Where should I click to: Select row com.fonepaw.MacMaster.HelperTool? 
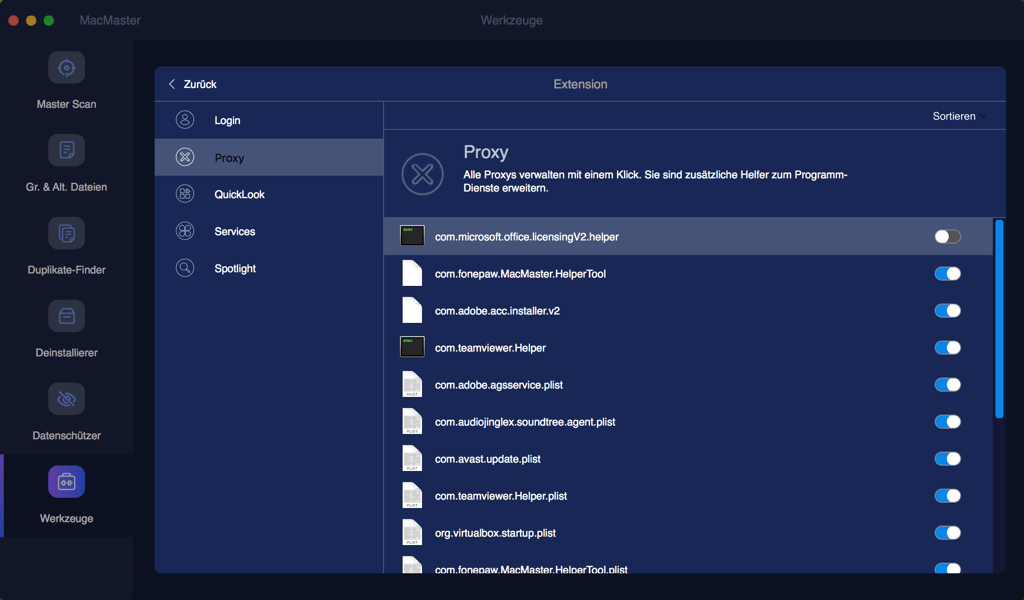tap(688, 274)
